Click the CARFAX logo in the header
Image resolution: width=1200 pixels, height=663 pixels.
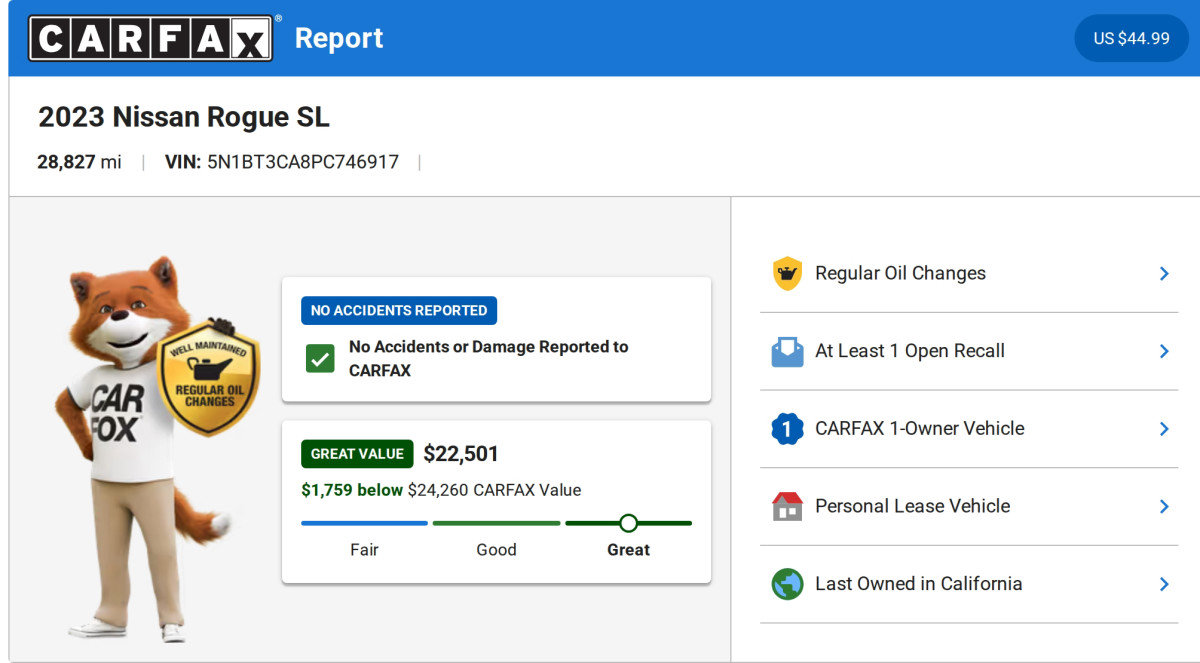pyautogui.click(x=150, y=38)
